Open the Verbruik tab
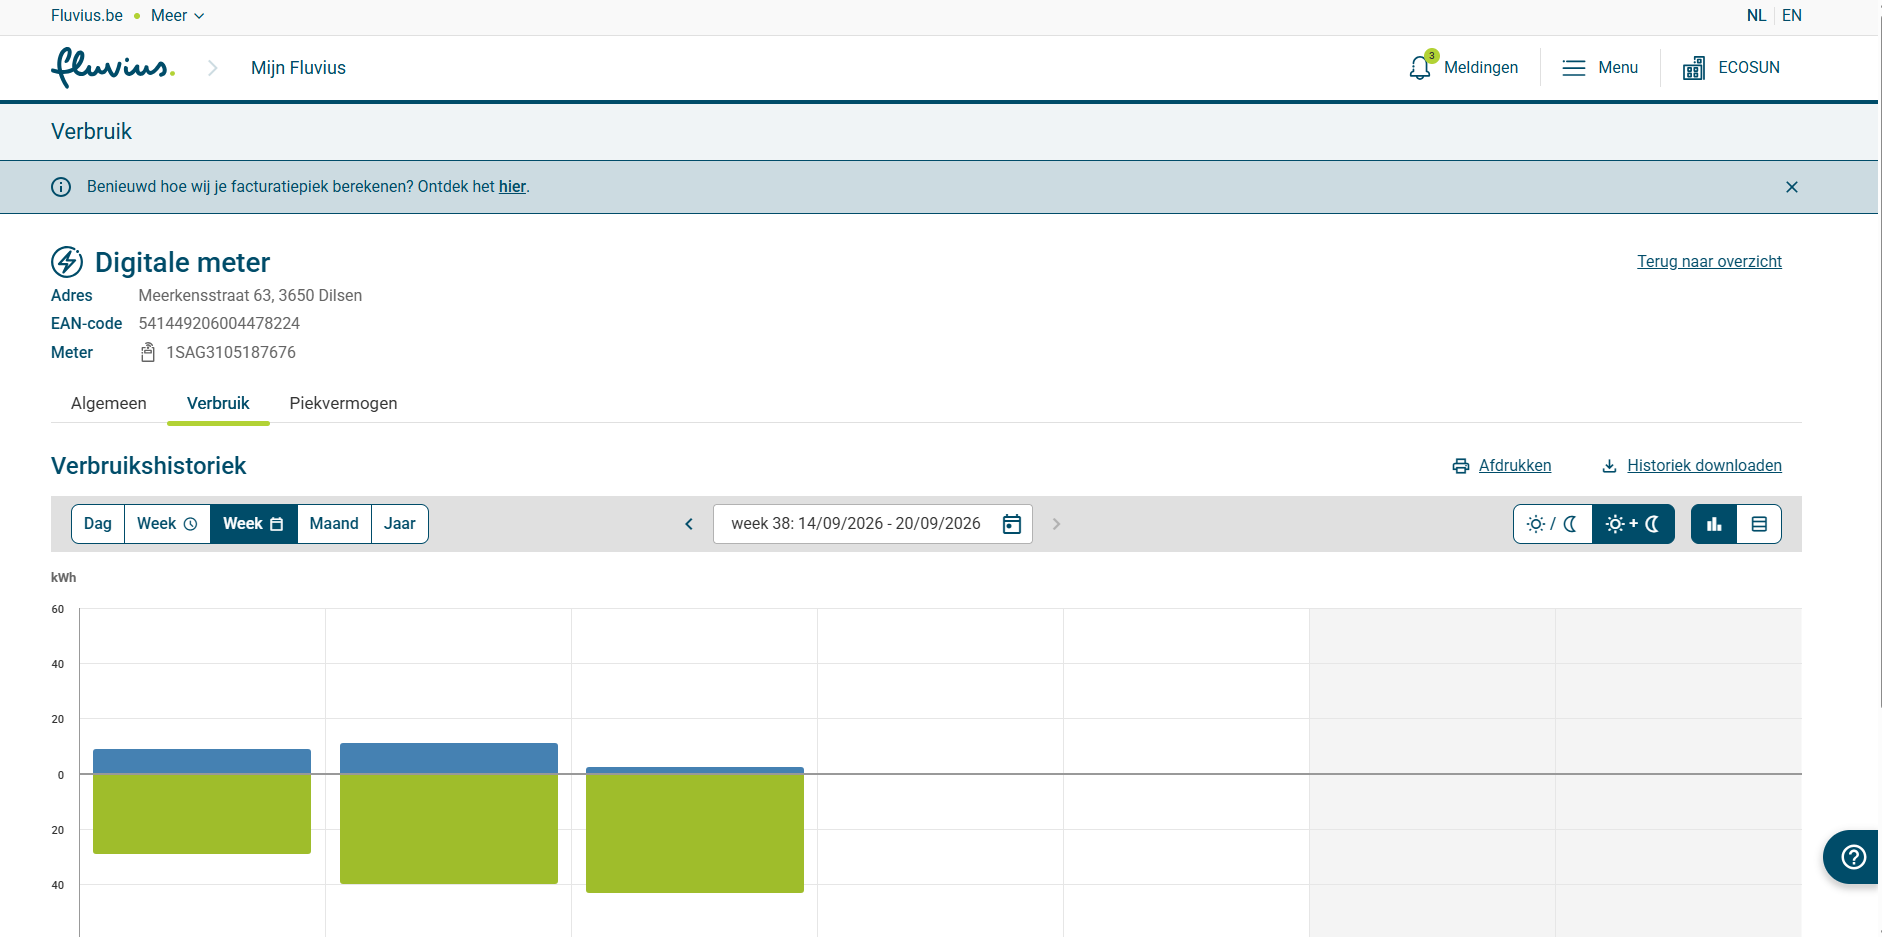 (218, 403)
